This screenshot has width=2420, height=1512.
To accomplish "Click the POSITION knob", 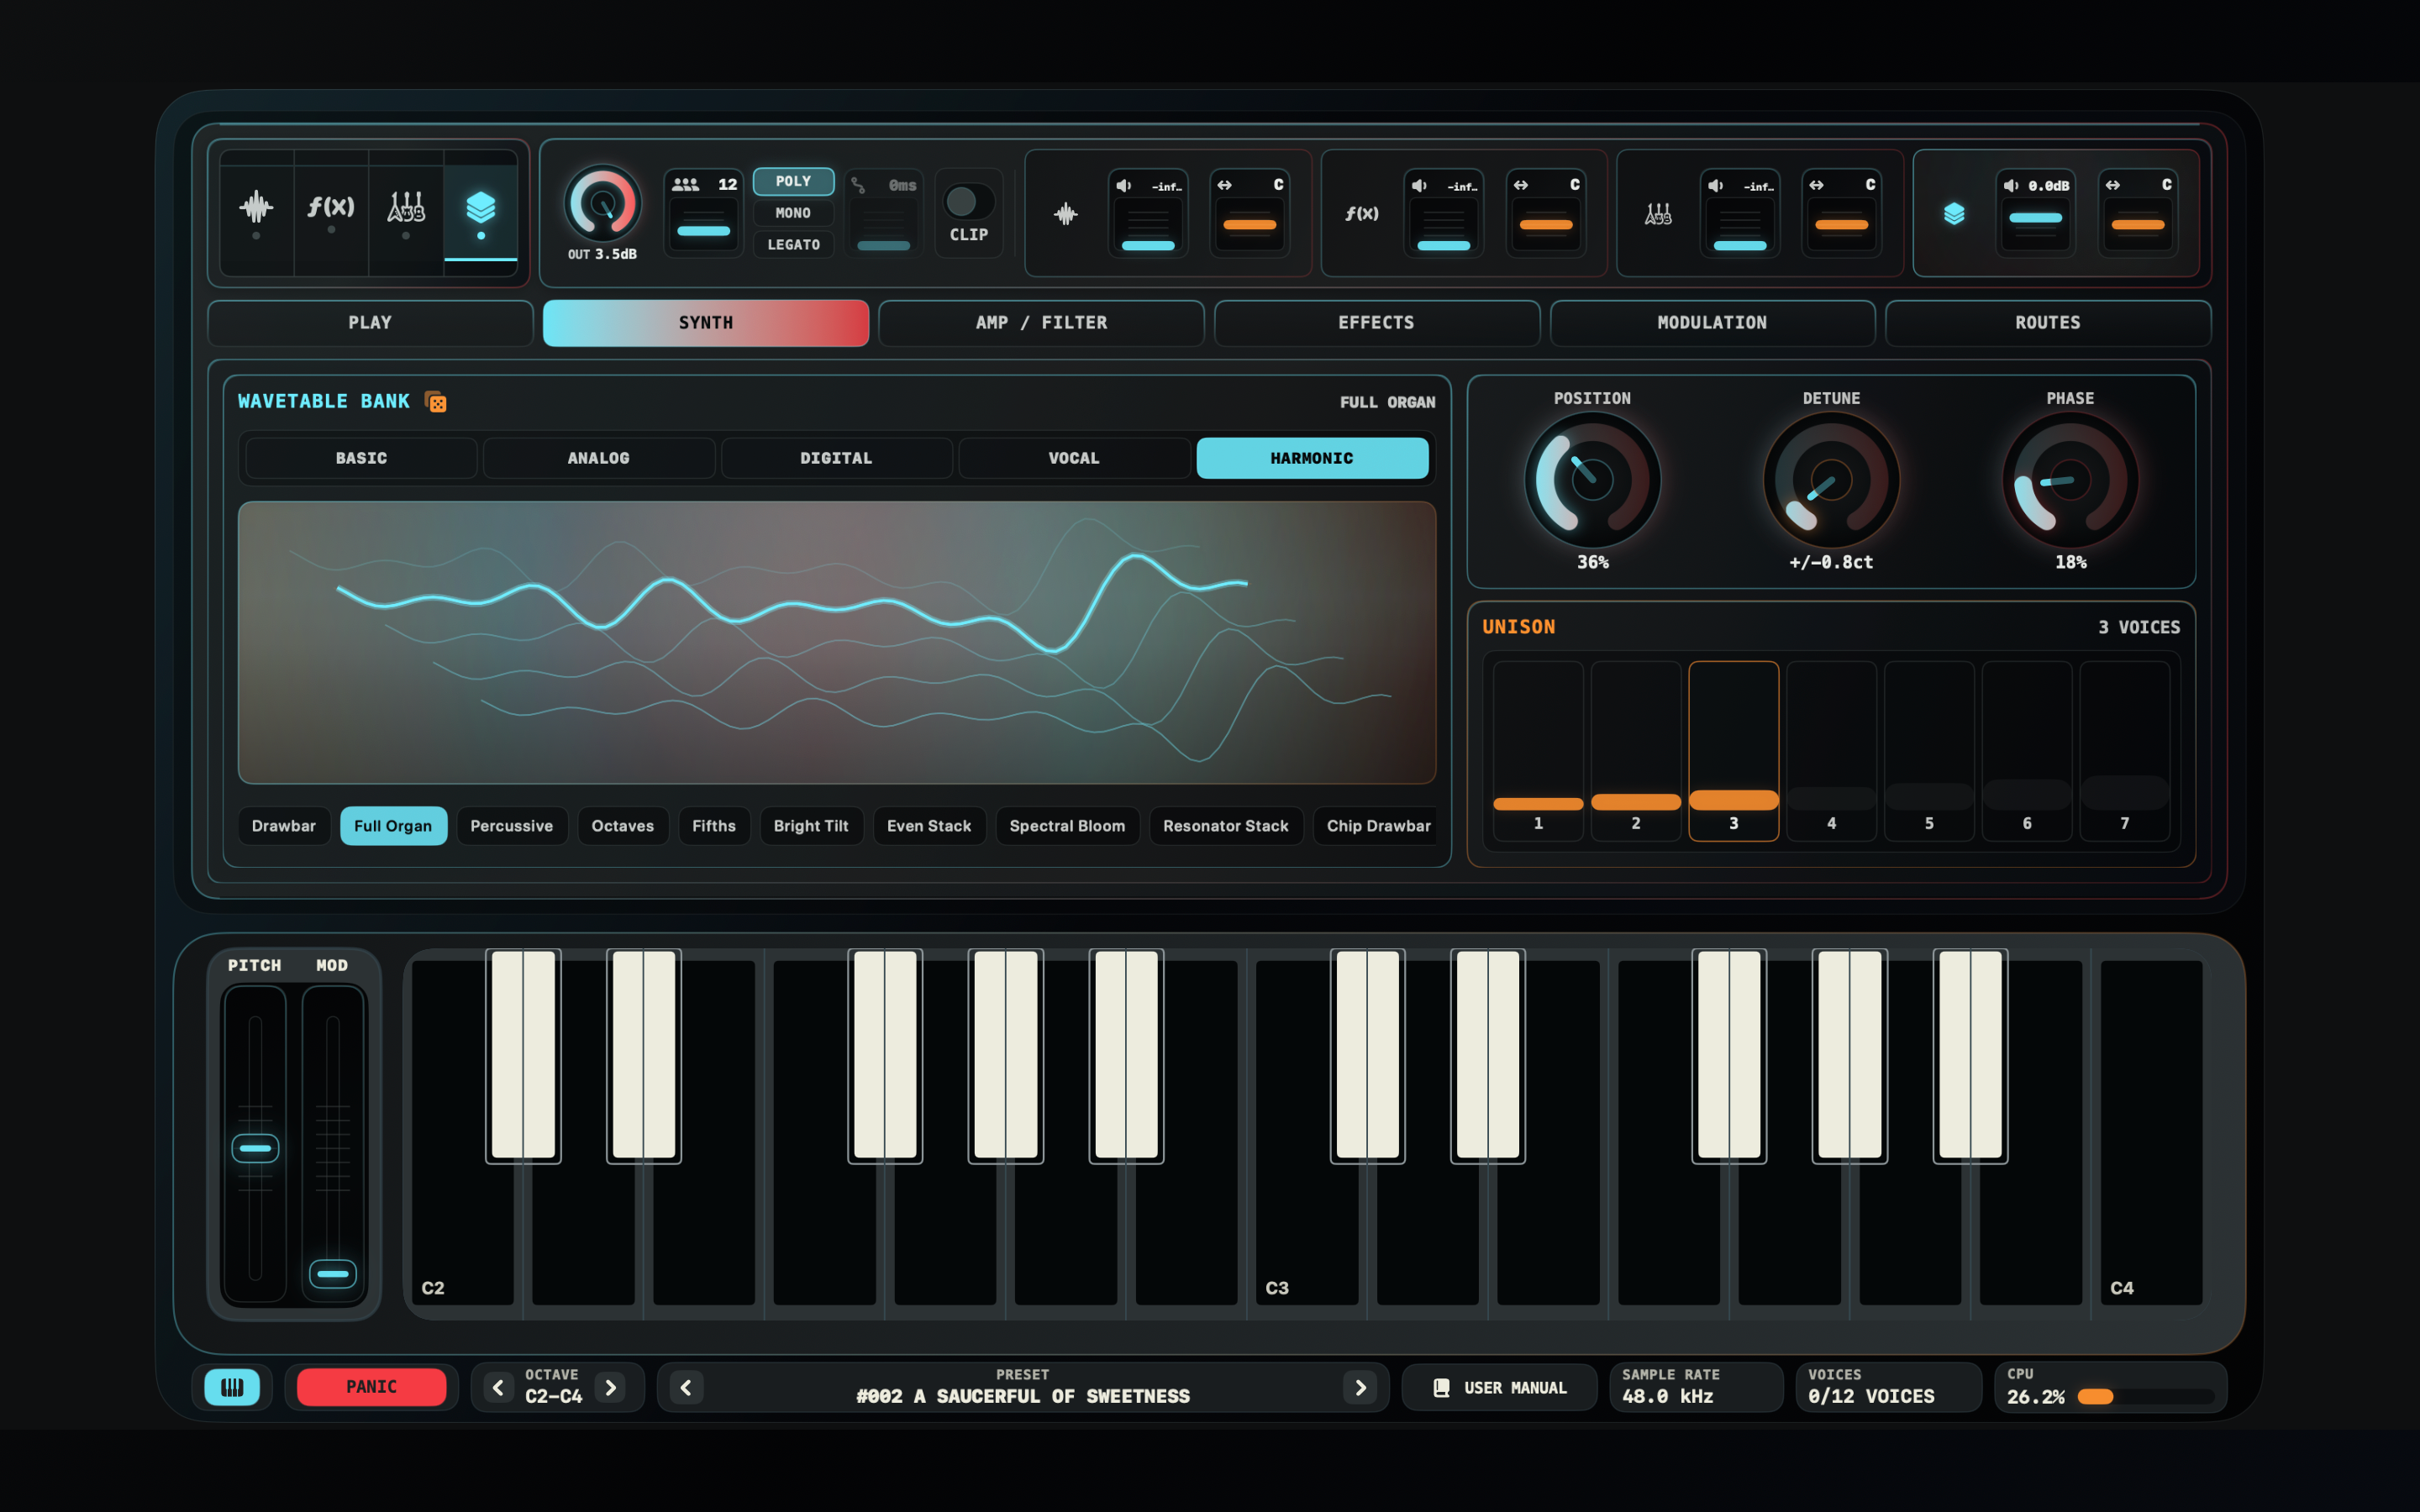I will 1592,480.
